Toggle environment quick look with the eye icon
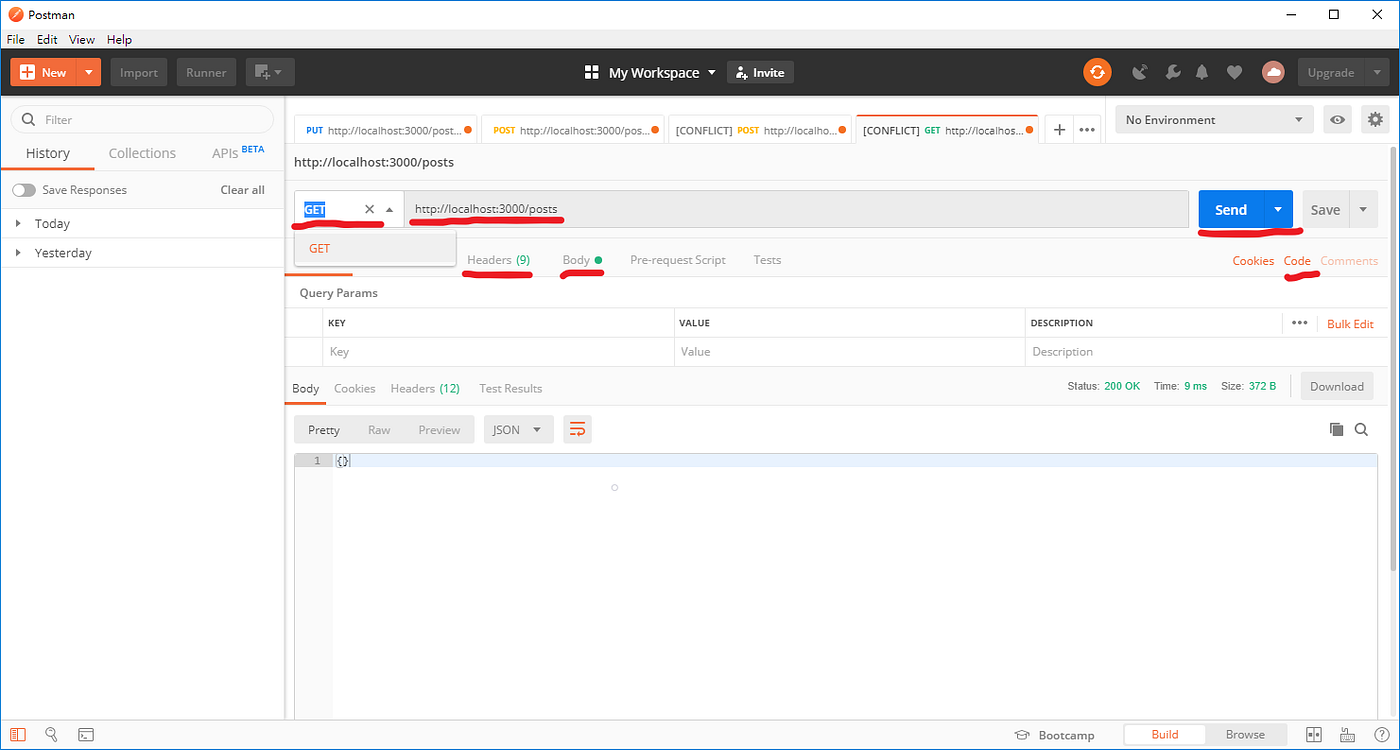The width and height of the screenshot is (1400, 750). (1337, 119)
